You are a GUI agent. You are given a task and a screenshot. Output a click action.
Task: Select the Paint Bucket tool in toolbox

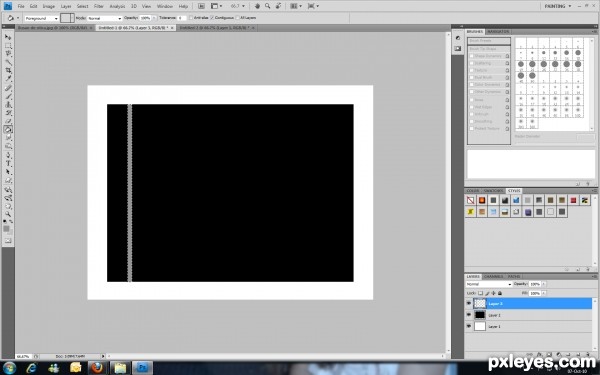[8, 130]
